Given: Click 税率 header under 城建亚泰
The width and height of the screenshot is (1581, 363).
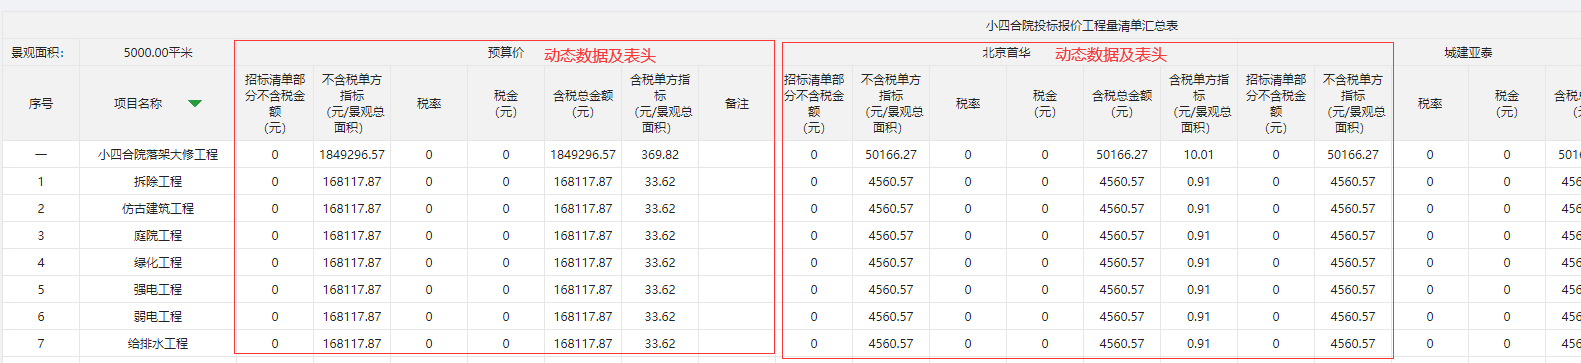Looking at the screenshot, I should click(1430, 103).
